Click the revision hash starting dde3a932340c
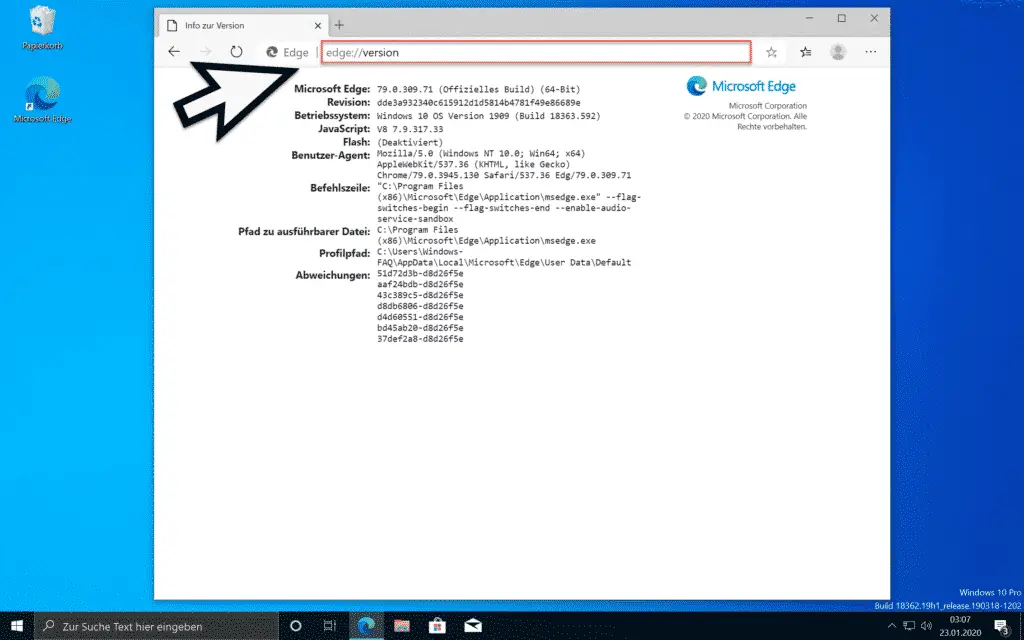1024x640 pixels. tap(479, 103)
